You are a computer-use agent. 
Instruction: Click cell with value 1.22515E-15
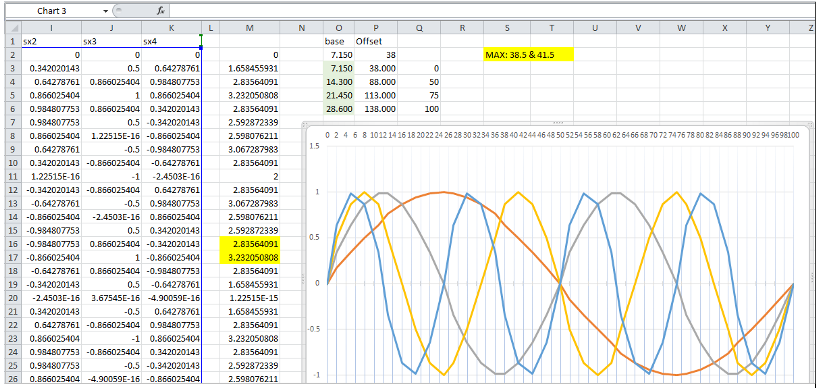(250, 297)
